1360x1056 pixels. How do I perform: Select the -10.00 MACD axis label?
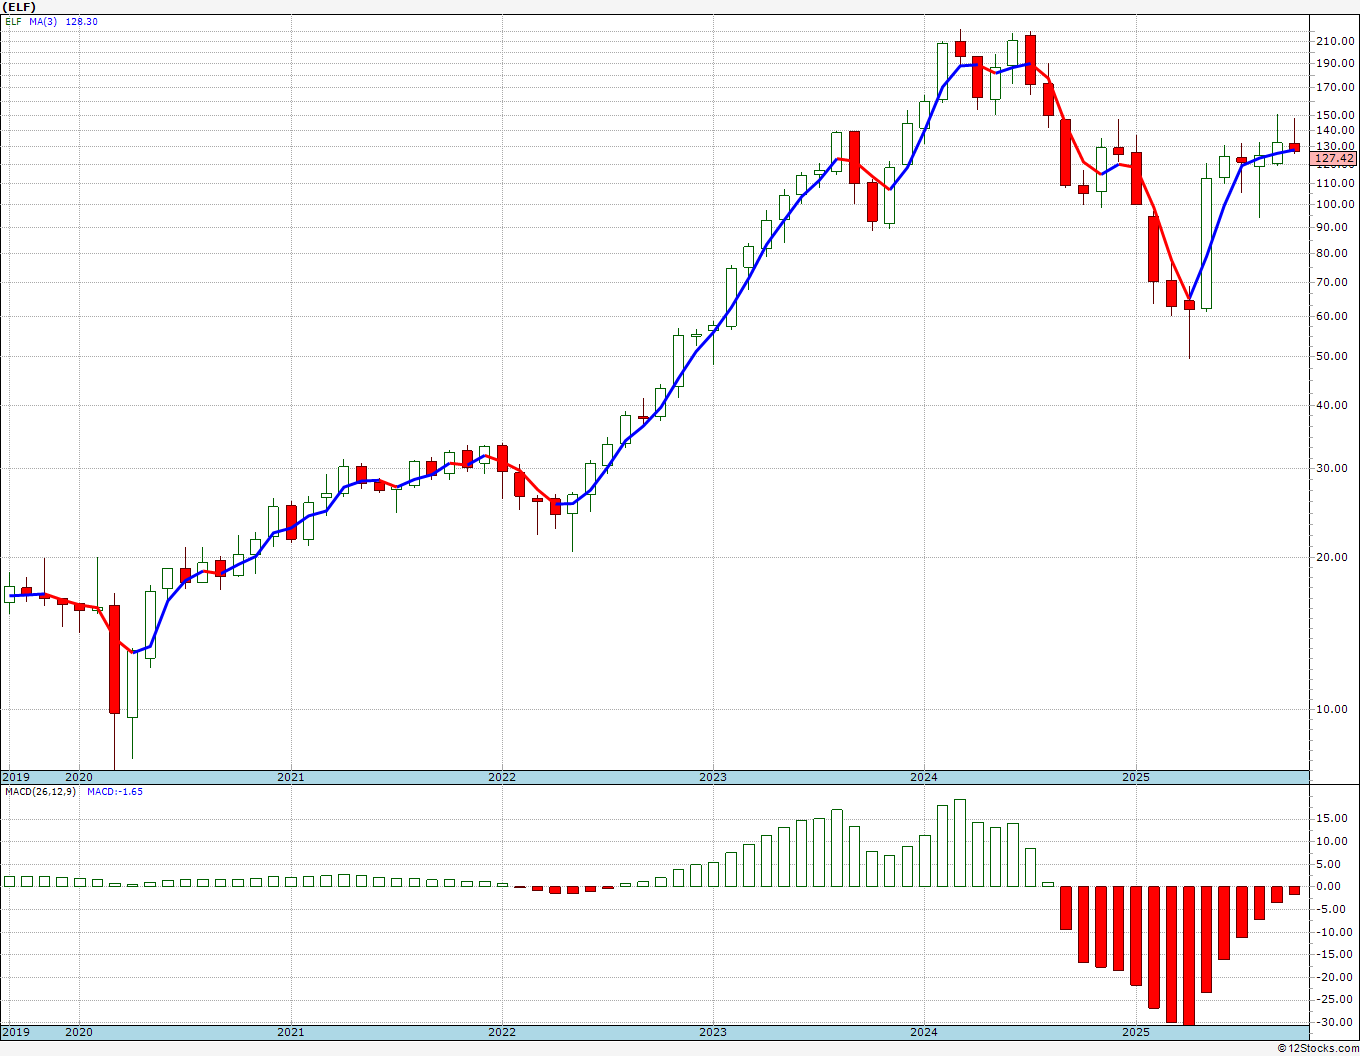click(1335, 932)
